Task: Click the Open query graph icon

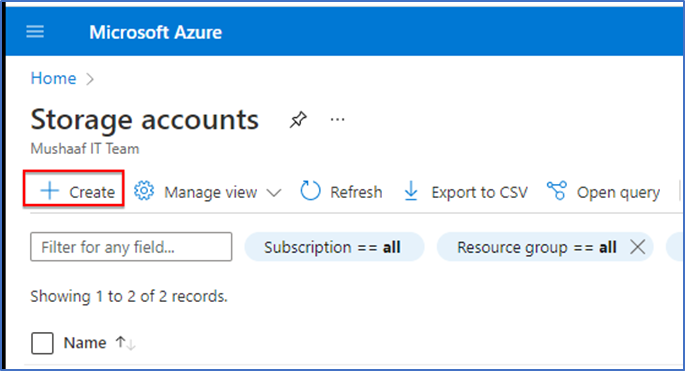Action: (x=557, y=191)
